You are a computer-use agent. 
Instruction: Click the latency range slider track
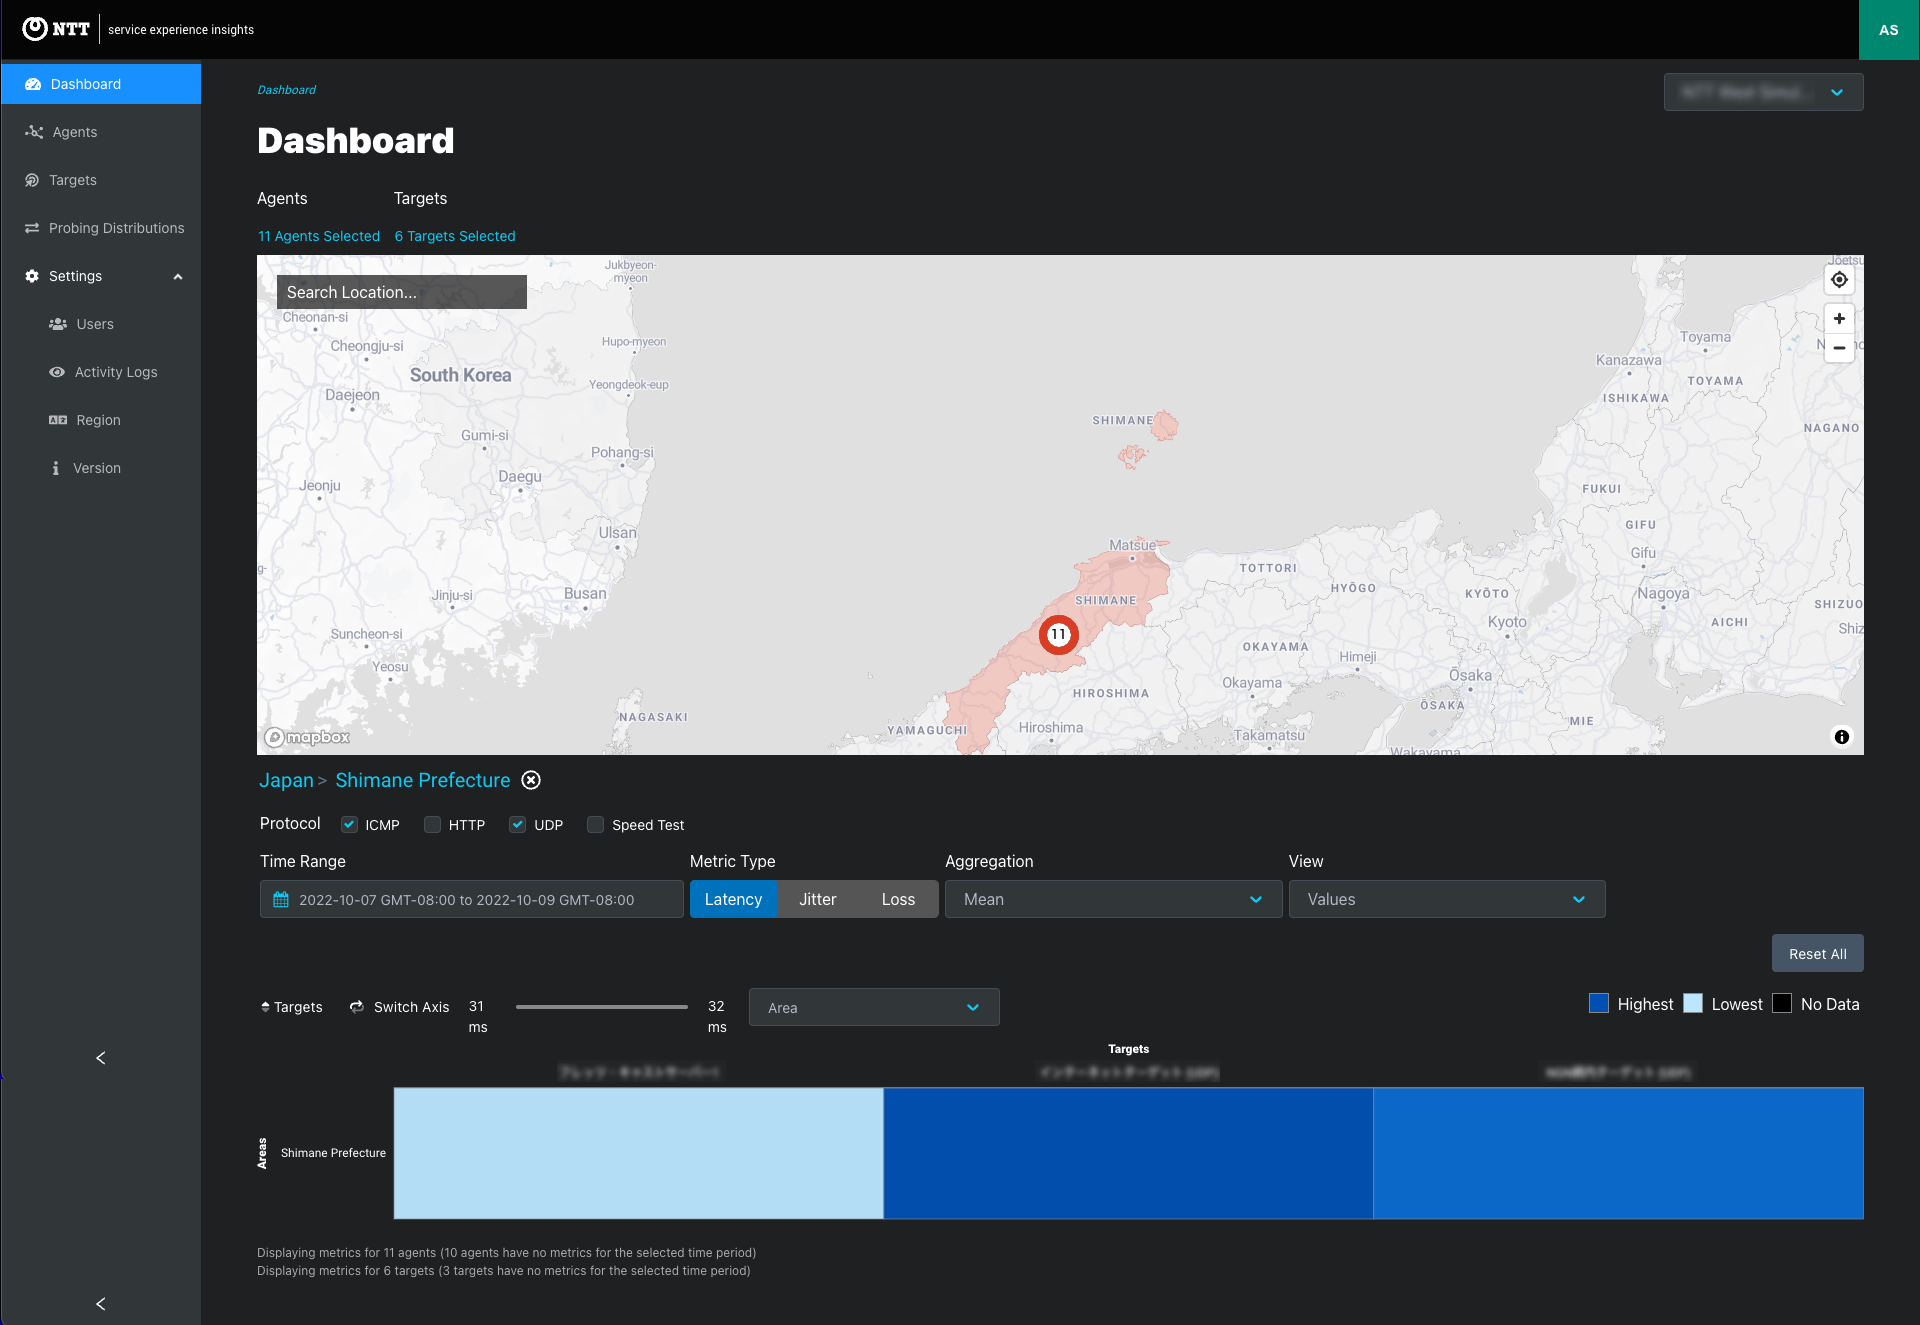click(x=601, y=1007)
